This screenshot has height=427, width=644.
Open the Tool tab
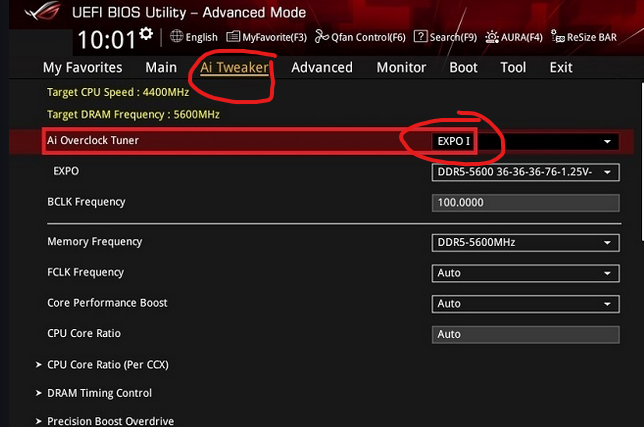513,67
